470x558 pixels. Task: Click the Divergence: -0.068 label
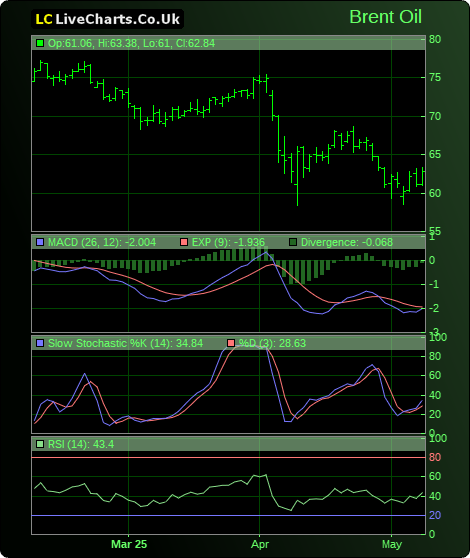347,242
